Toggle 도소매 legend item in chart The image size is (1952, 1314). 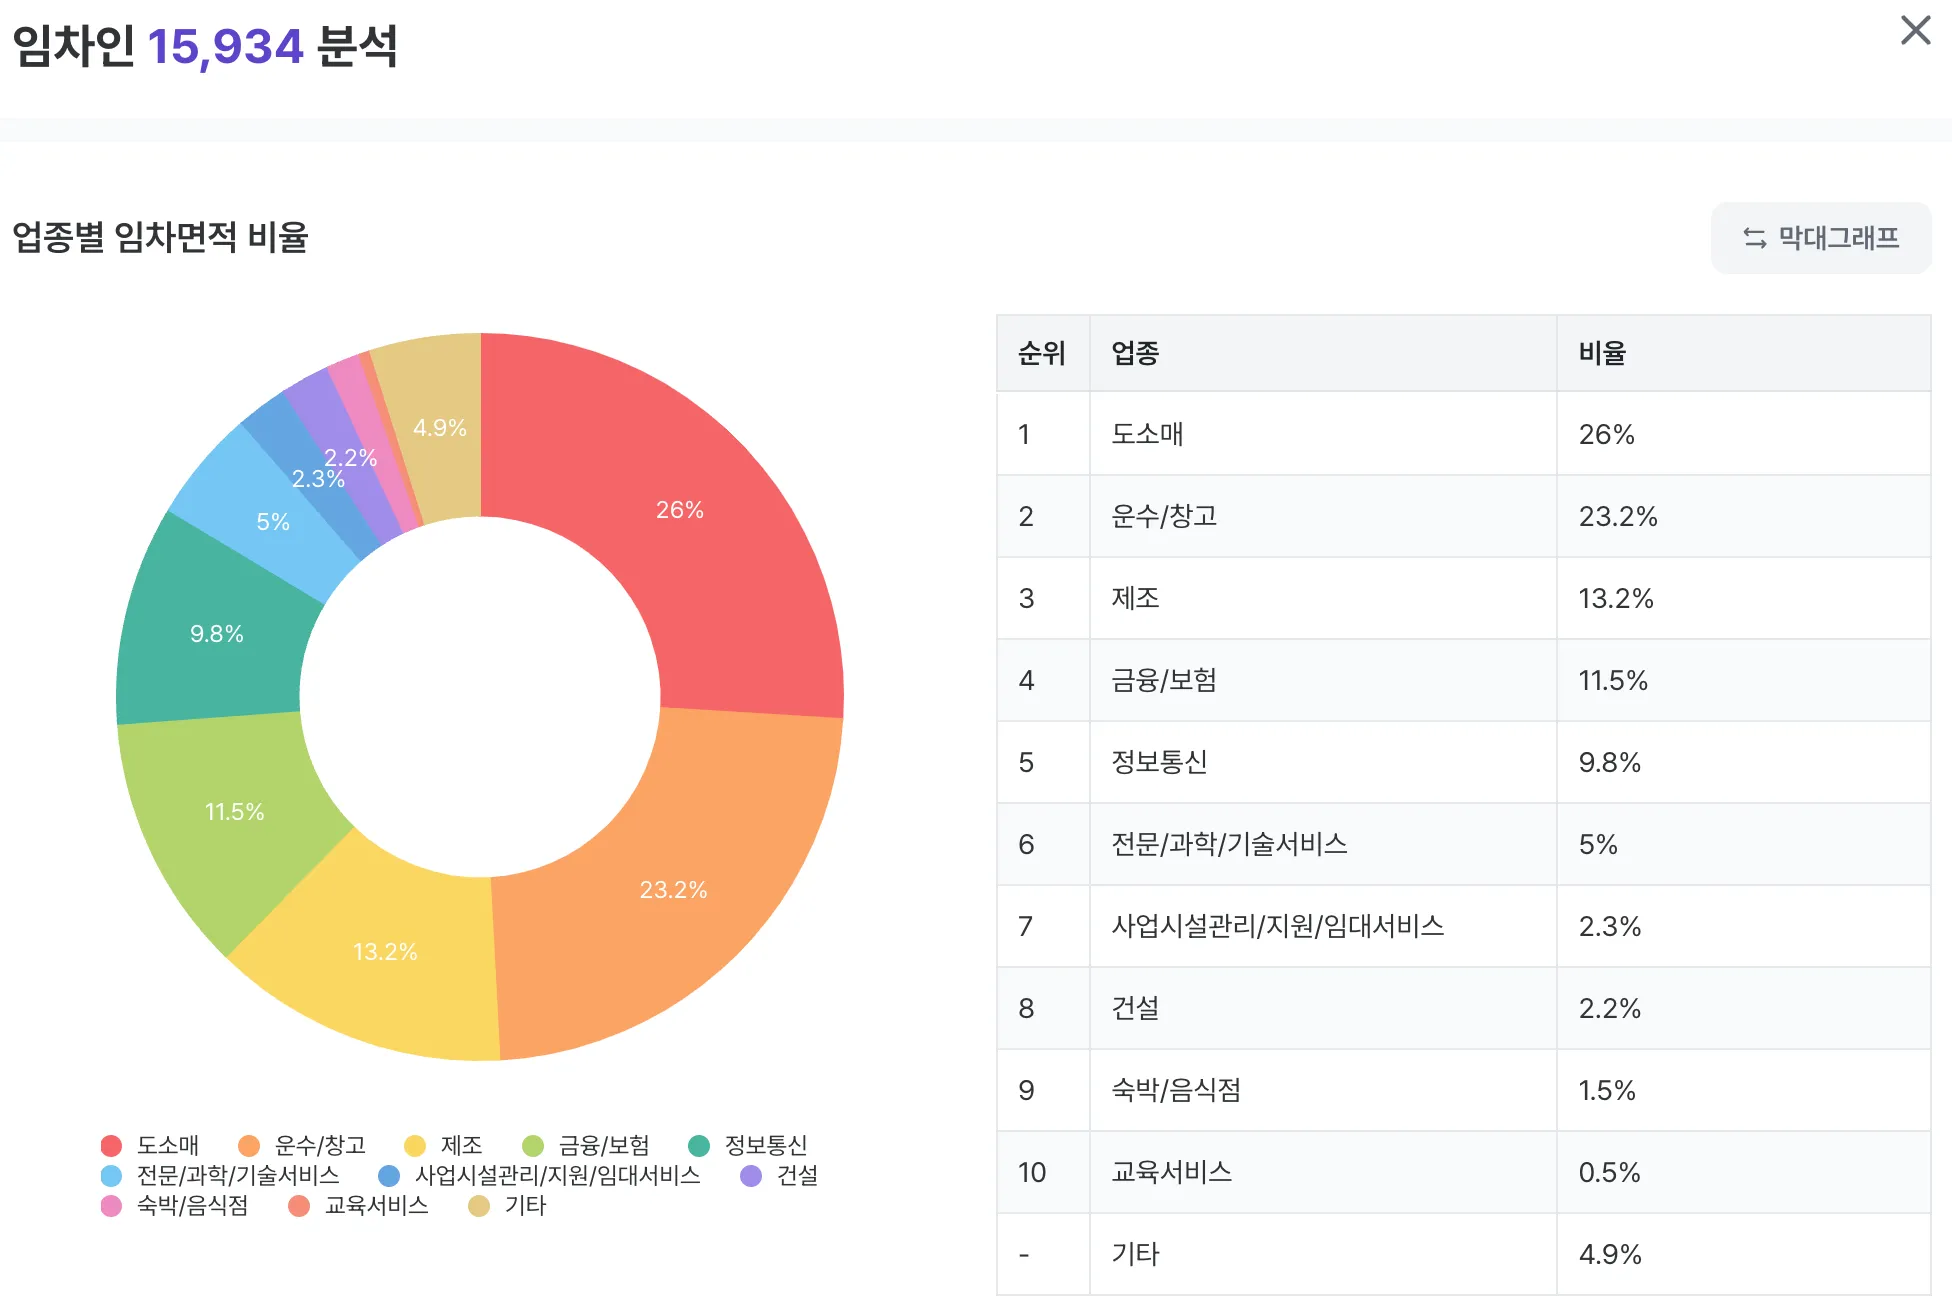point(167,1145)
